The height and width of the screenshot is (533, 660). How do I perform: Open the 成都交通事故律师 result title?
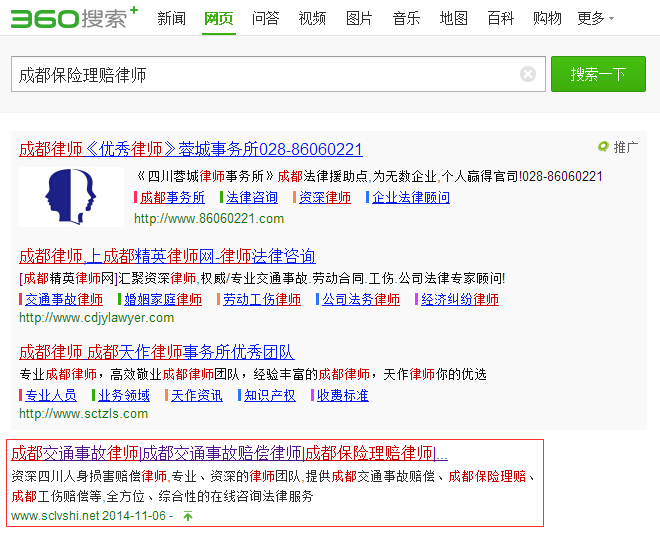point(229,452)
